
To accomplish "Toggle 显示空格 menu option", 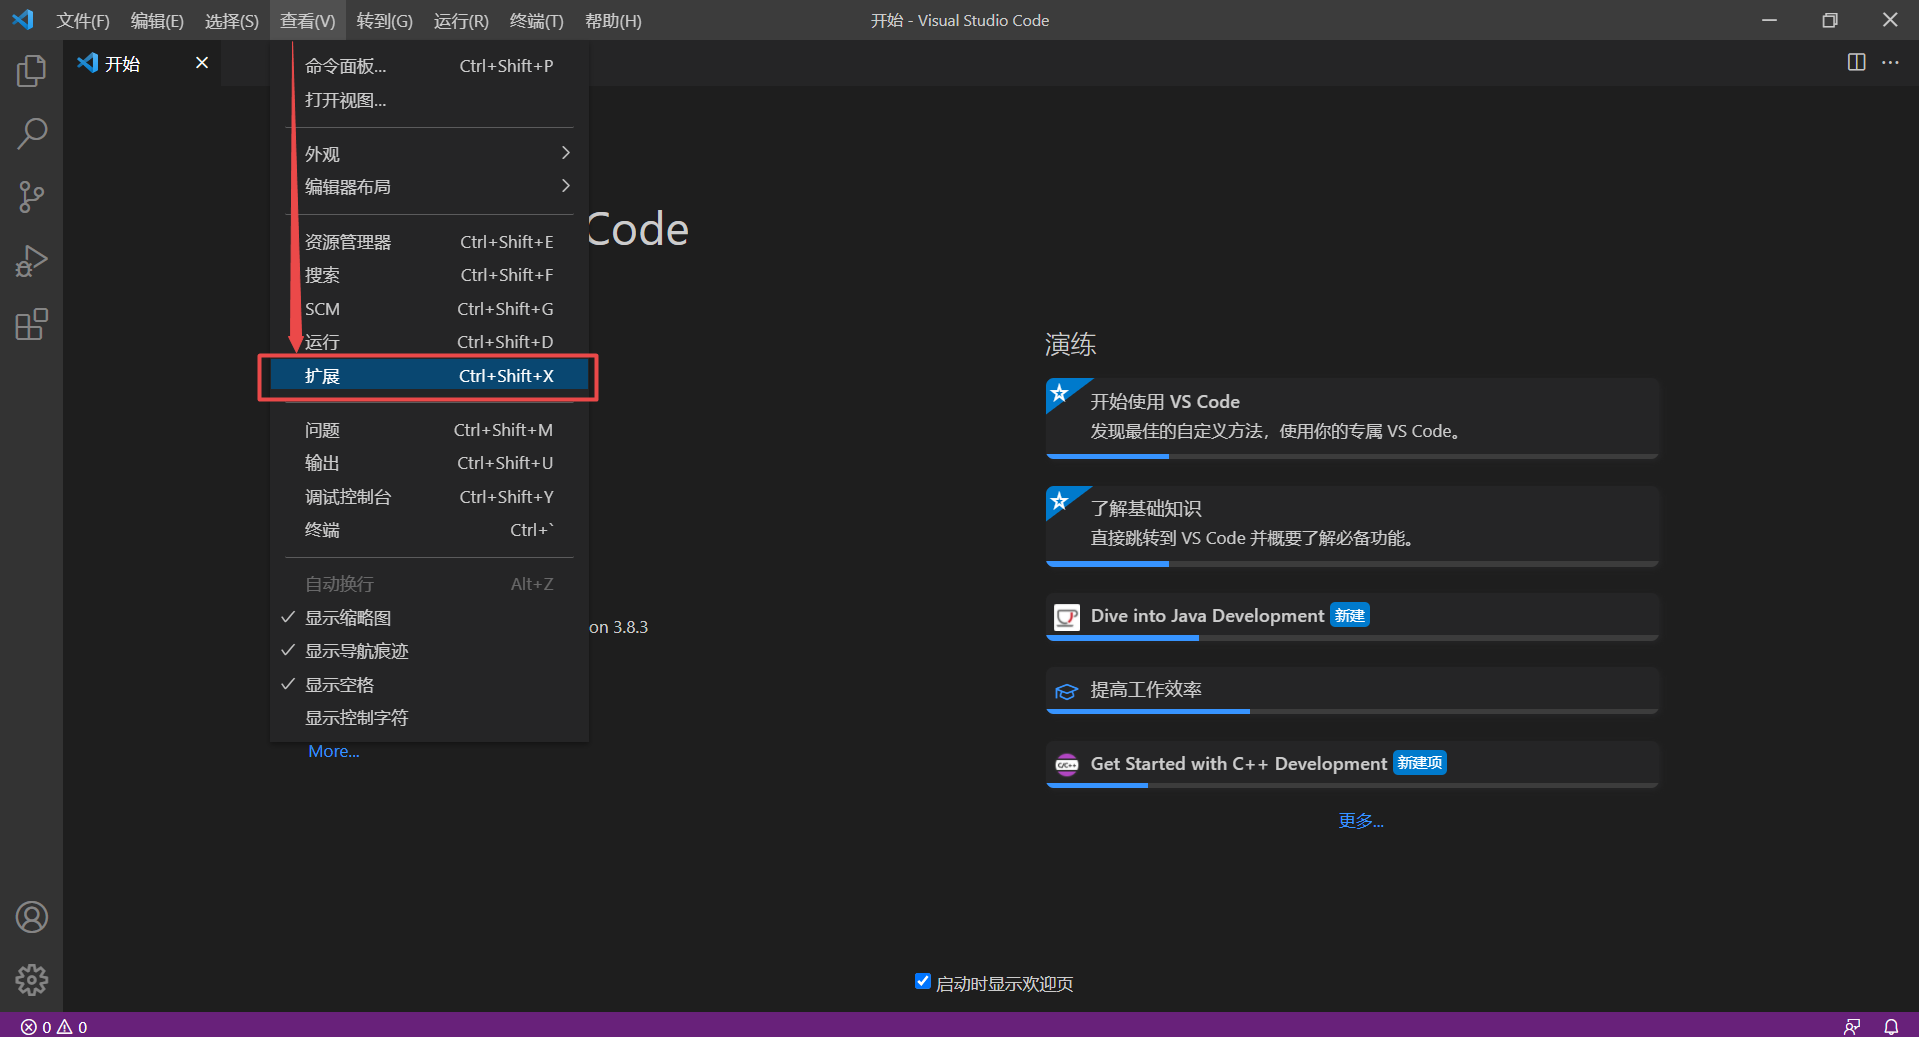I will [x=429, y=685].
